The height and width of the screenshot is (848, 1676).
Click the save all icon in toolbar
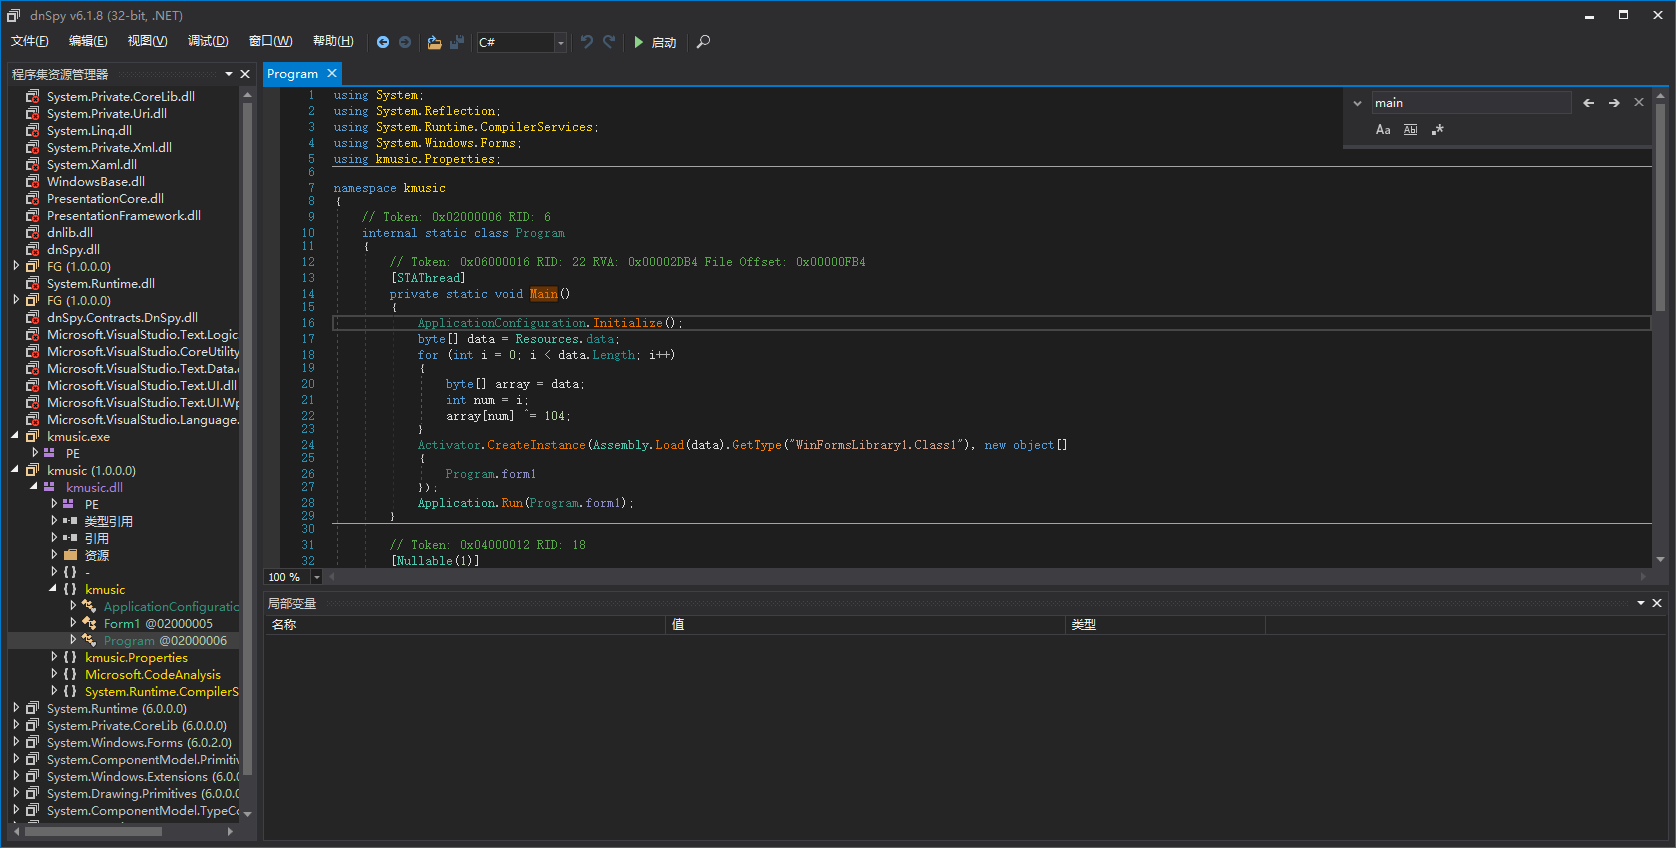[457, 42]
